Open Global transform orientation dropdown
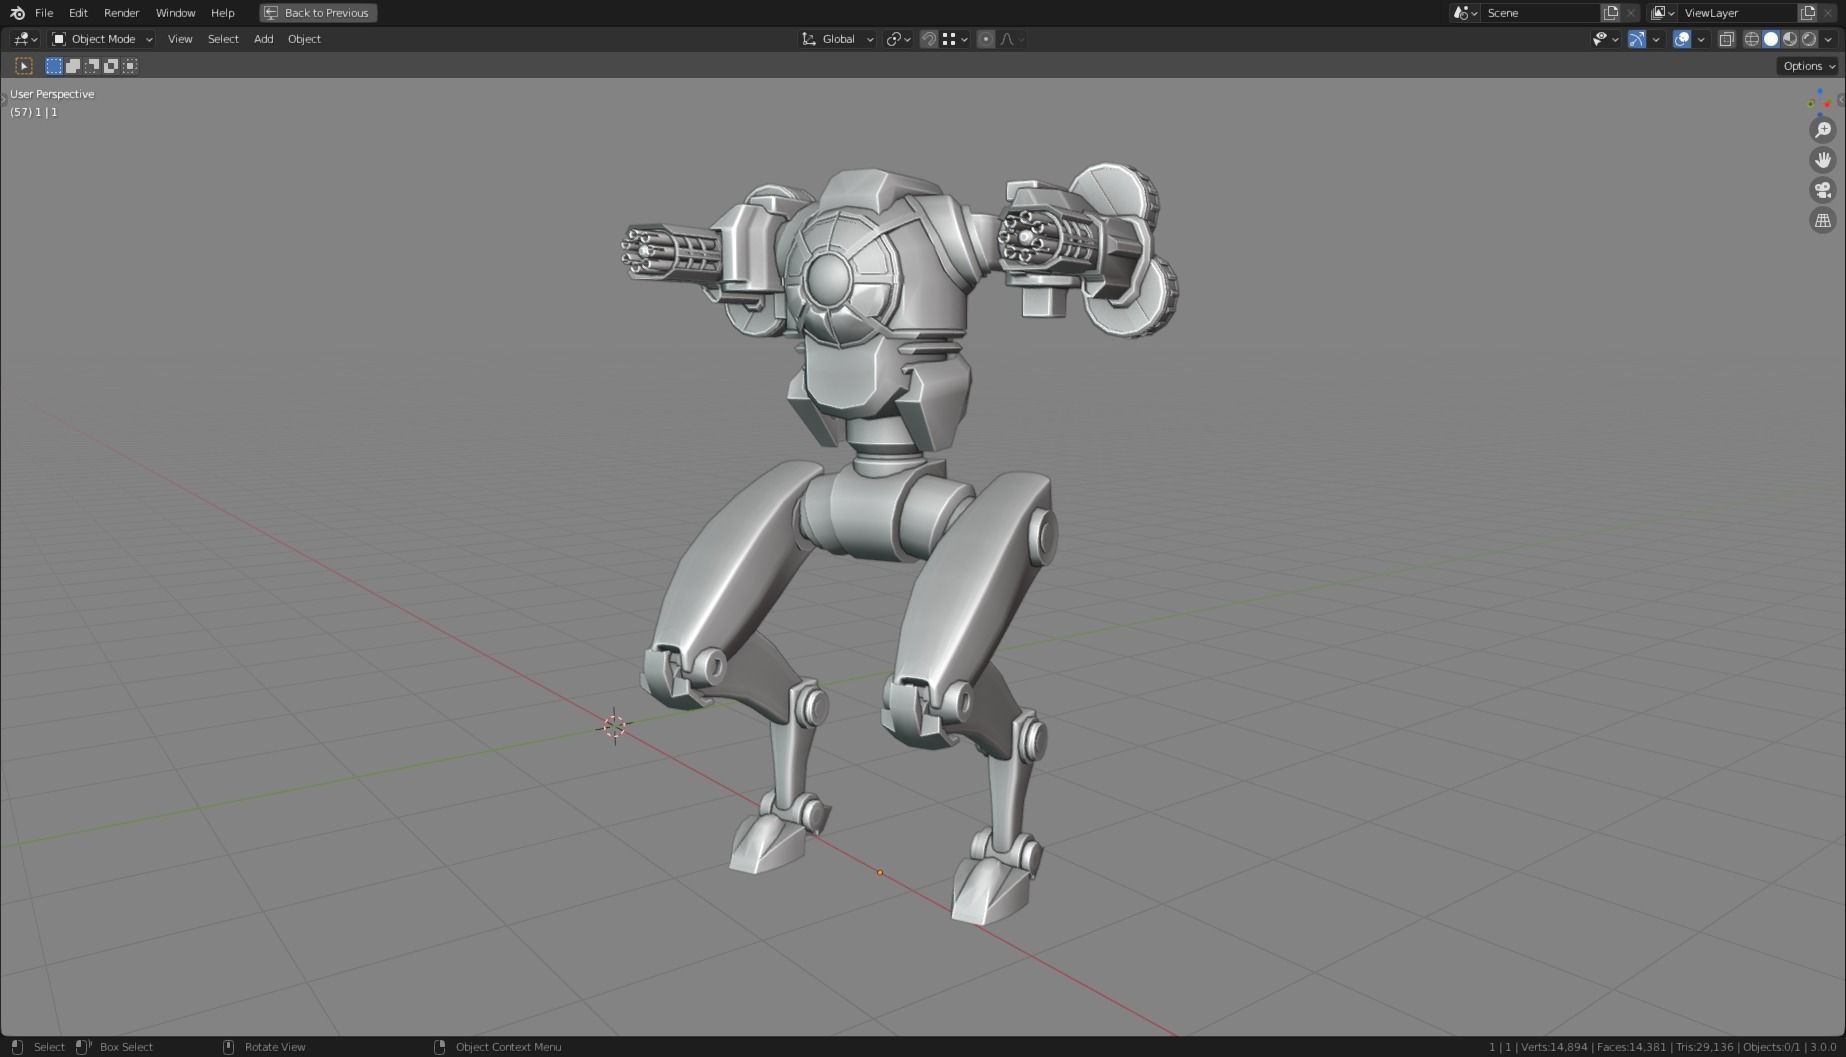Screen dimensions: 1846x1057 coord(838,39)
